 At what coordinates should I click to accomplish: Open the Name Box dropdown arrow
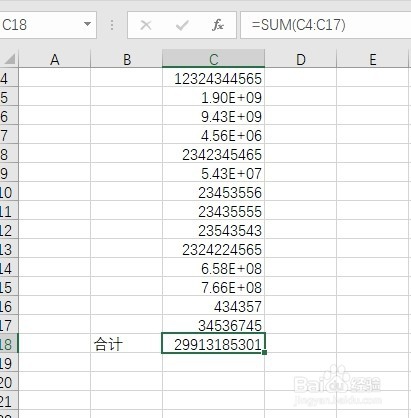(87, 24)
